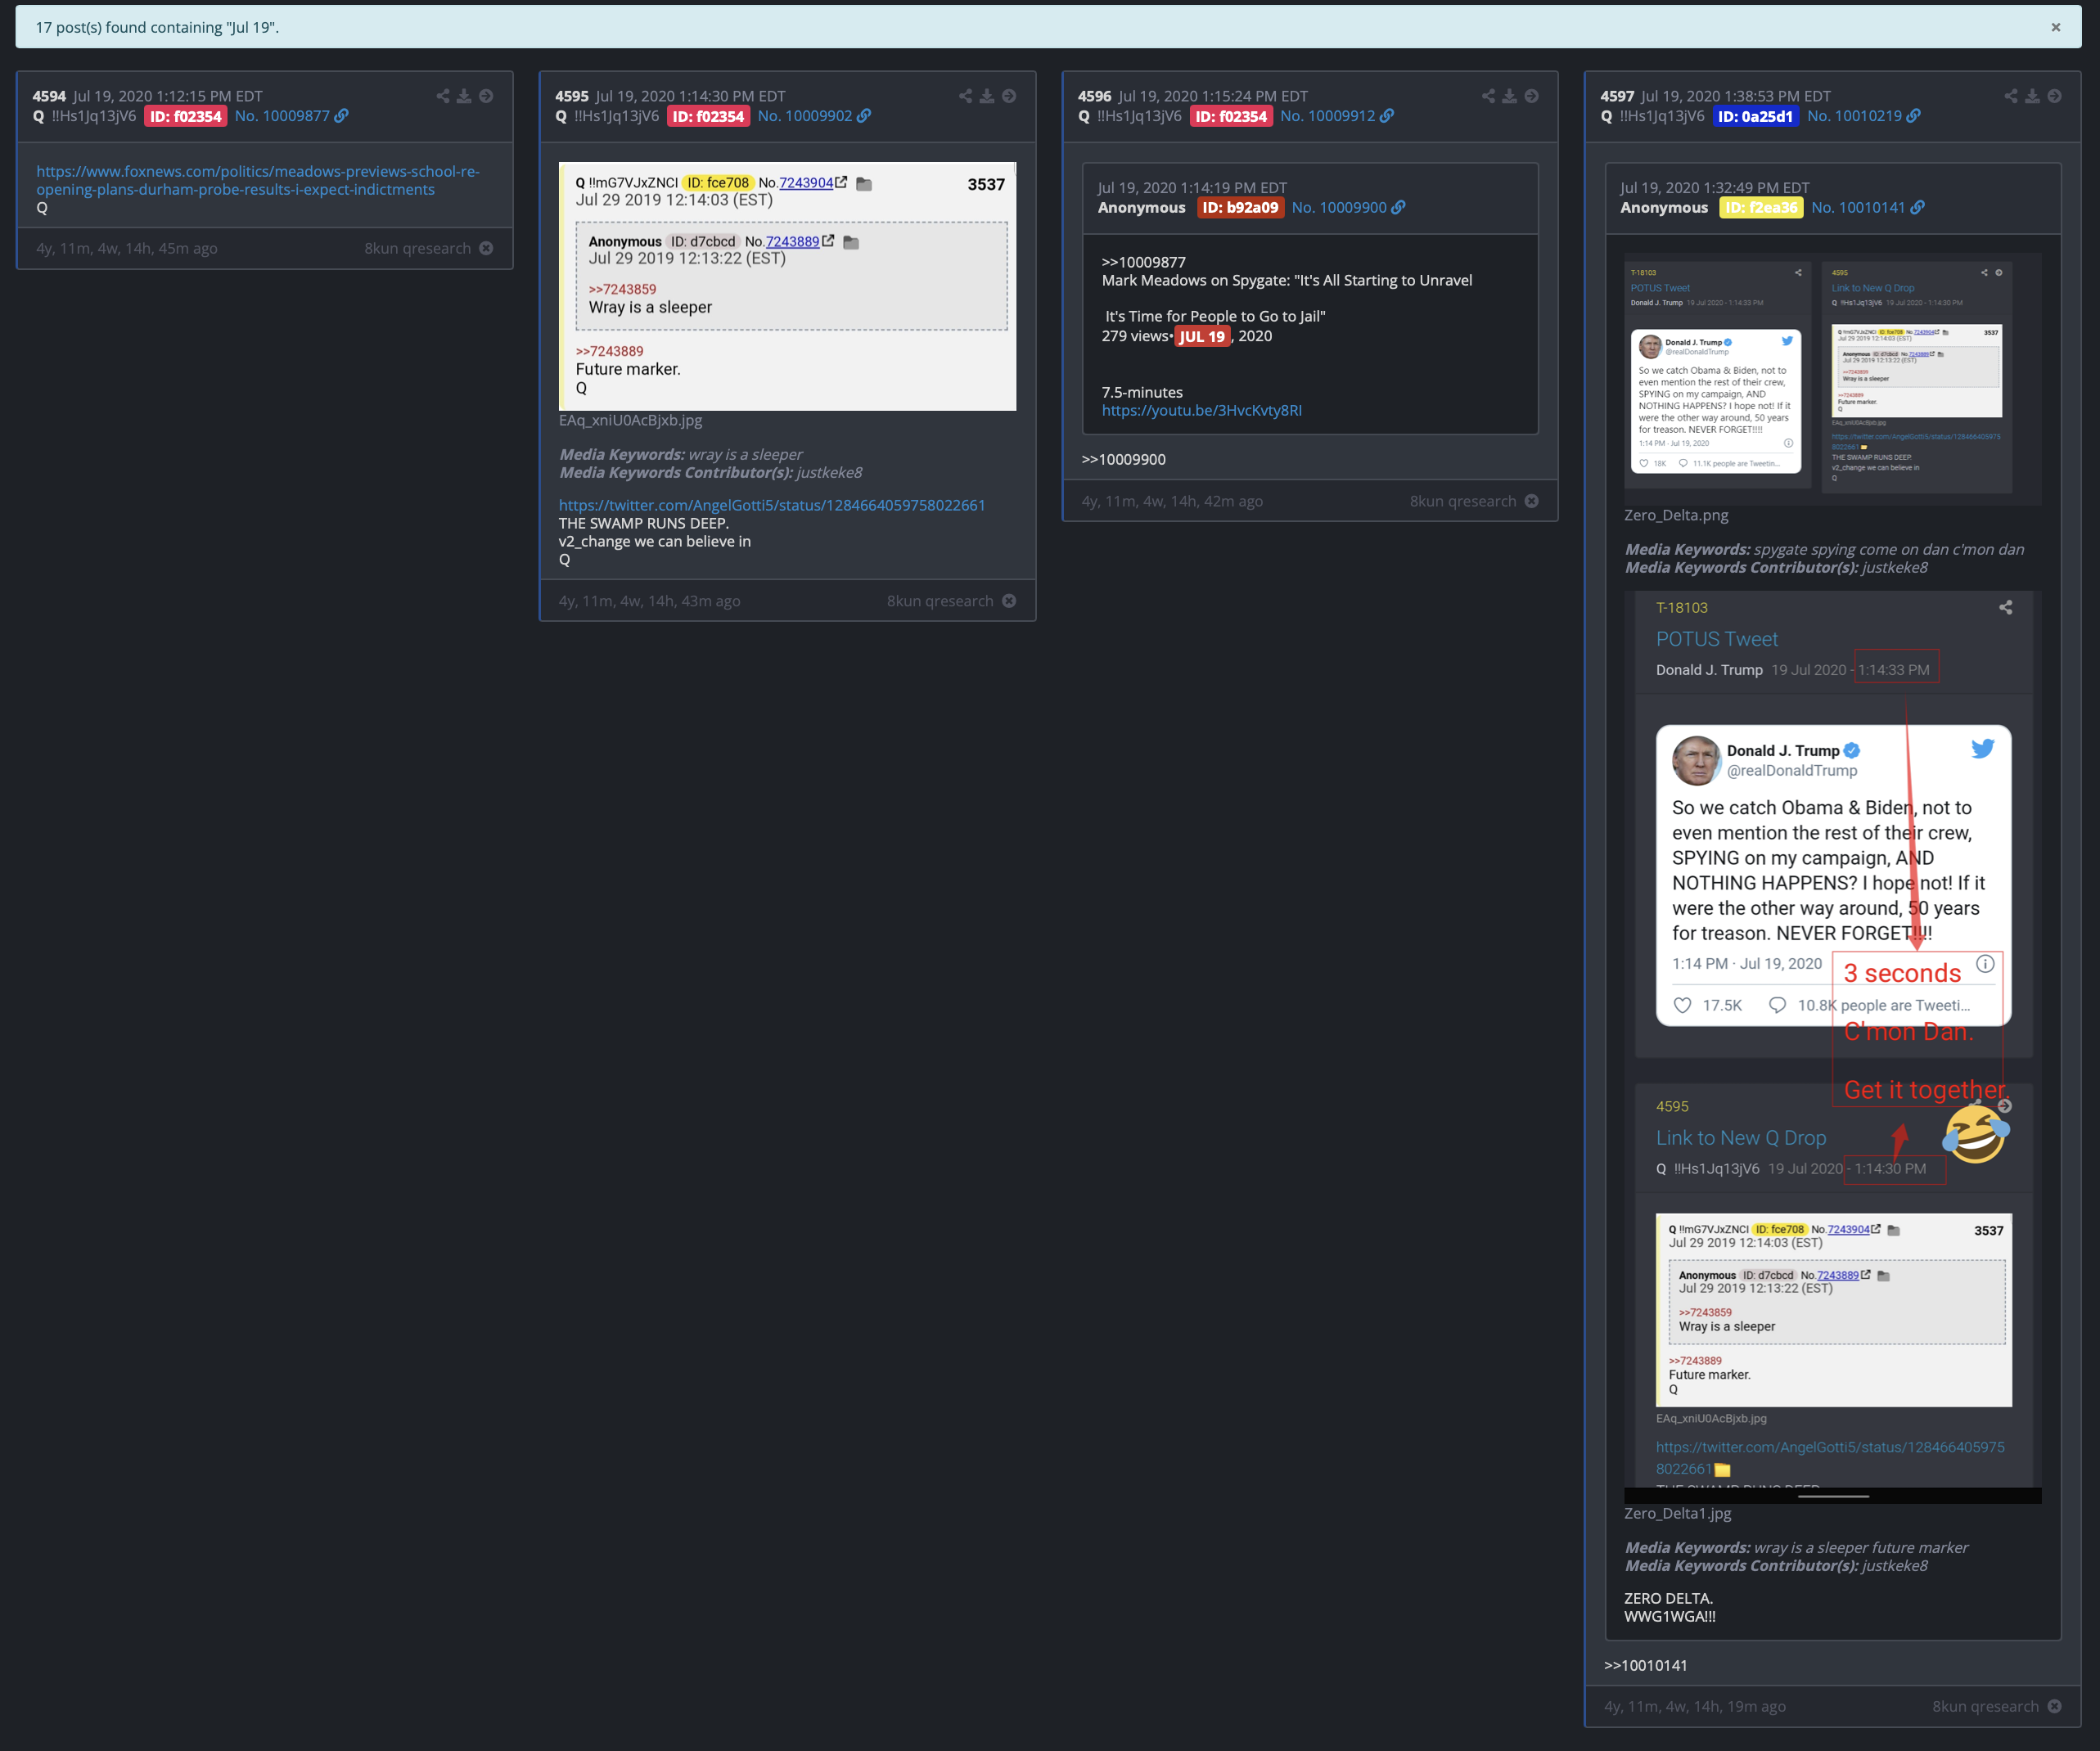Screen dimensions: 2100x1751
Task: Click chain-link icon next to No. 10009912
Action: [1387, 116]
